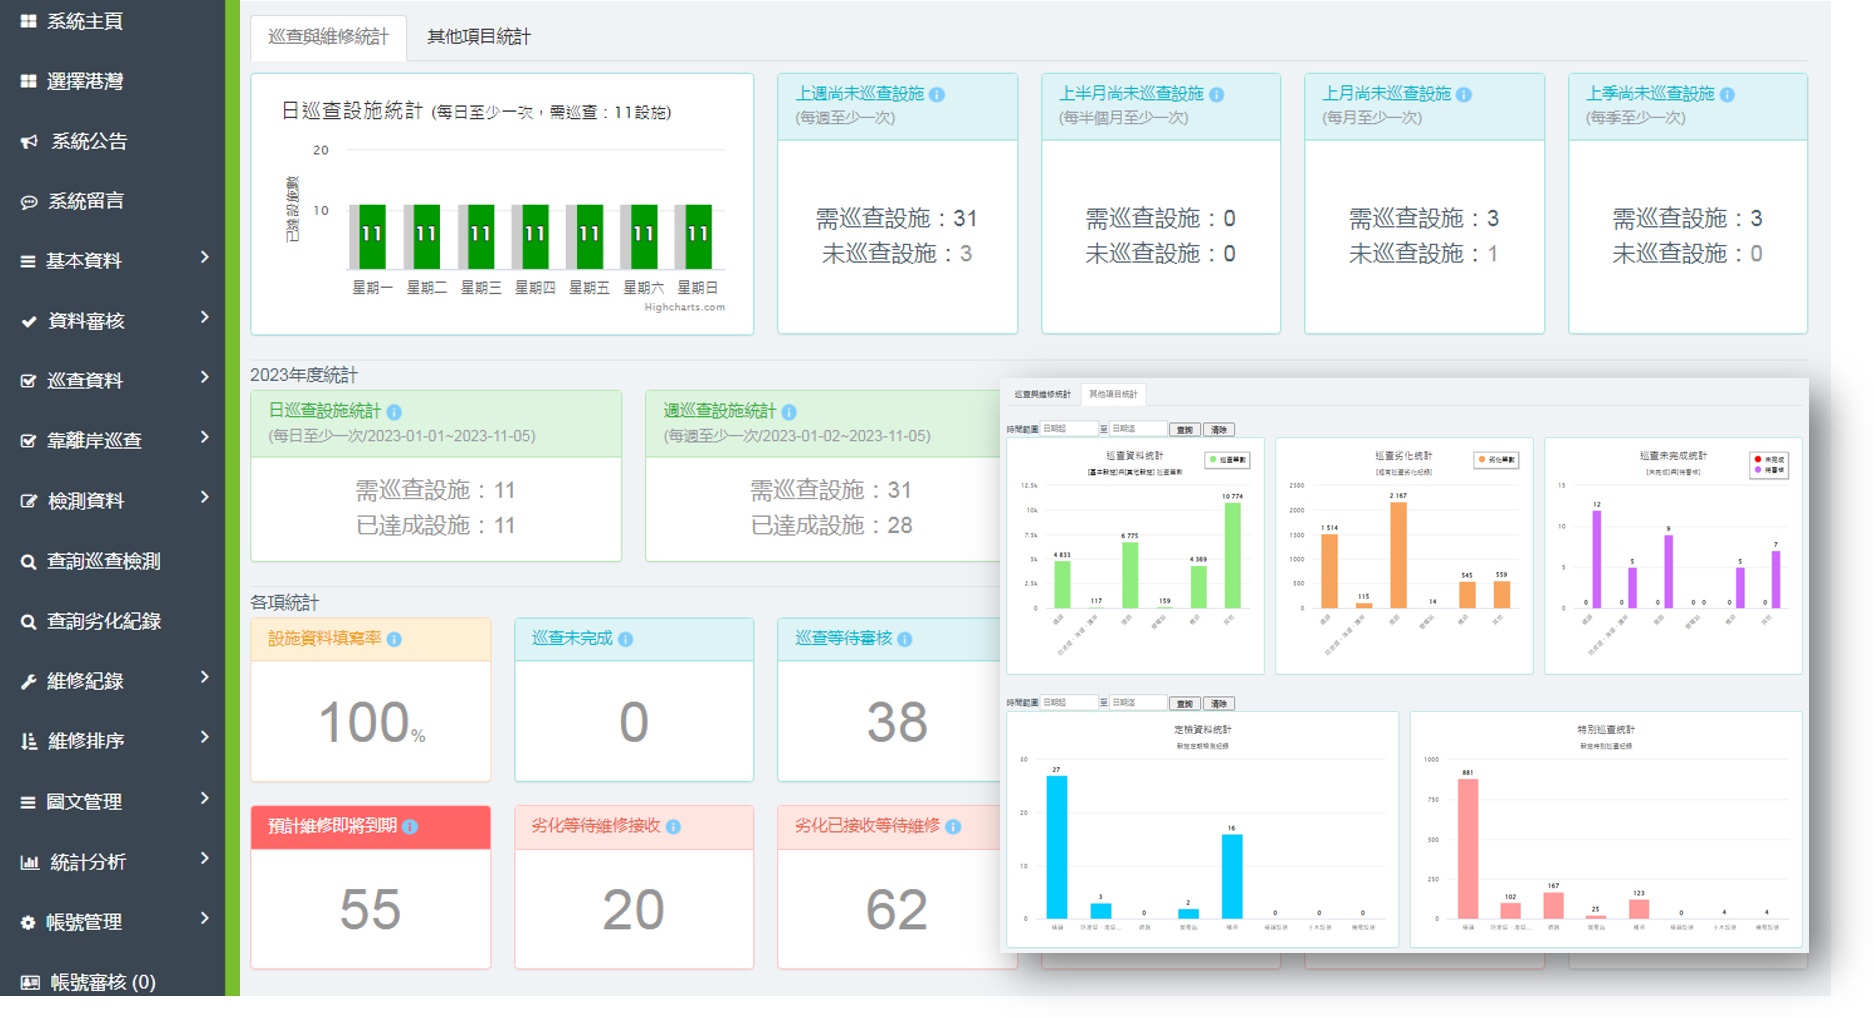Toggle the 巡查筆數 legend series
The width and height of the screenshot is (1874, 1018).
[x=1227, y=460]
